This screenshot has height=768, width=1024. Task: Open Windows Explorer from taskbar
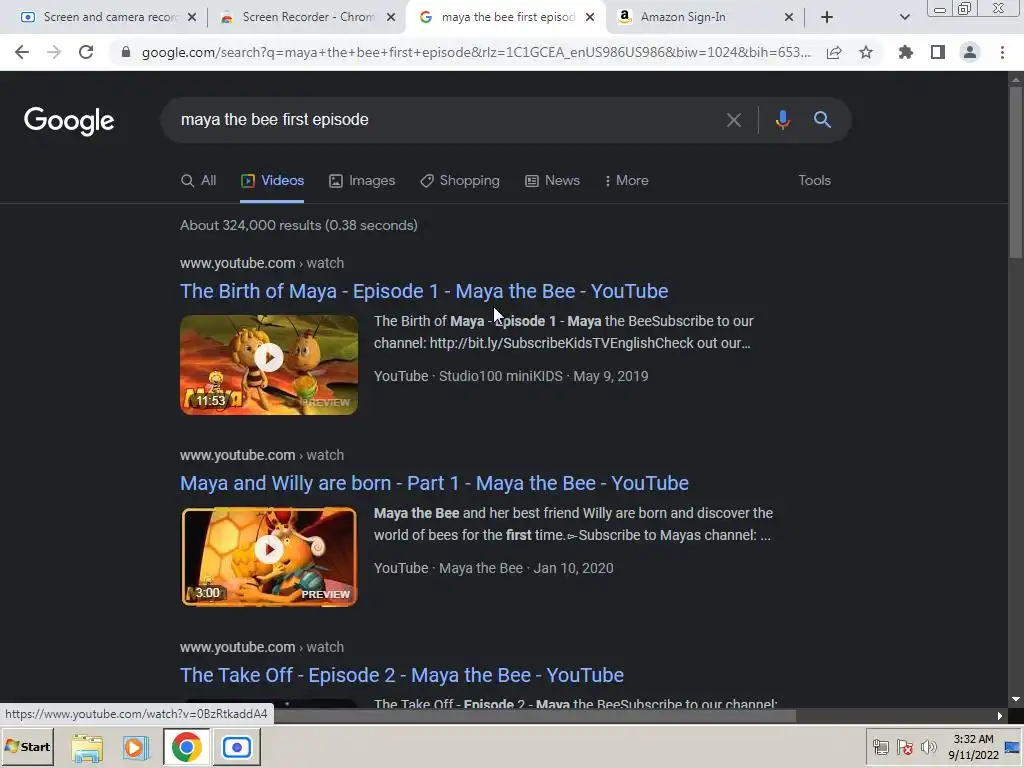87,747
